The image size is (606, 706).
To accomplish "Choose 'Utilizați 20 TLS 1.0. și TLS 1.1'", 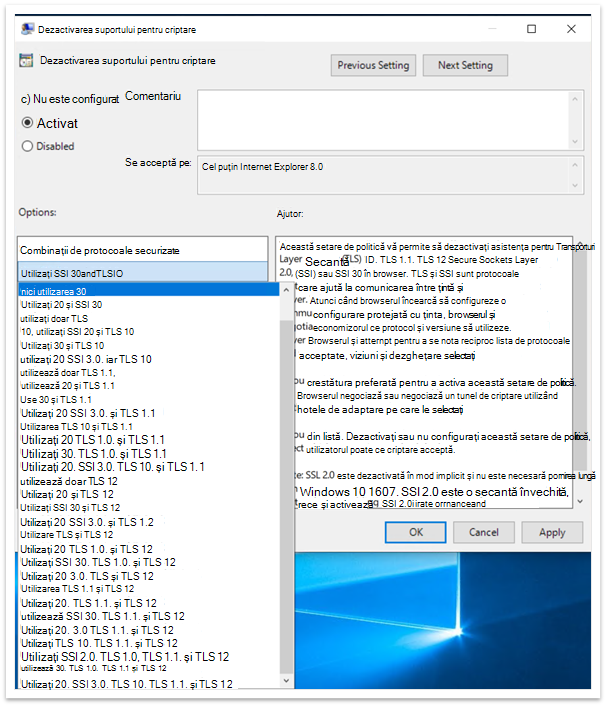I will click(x=149, y=440).
